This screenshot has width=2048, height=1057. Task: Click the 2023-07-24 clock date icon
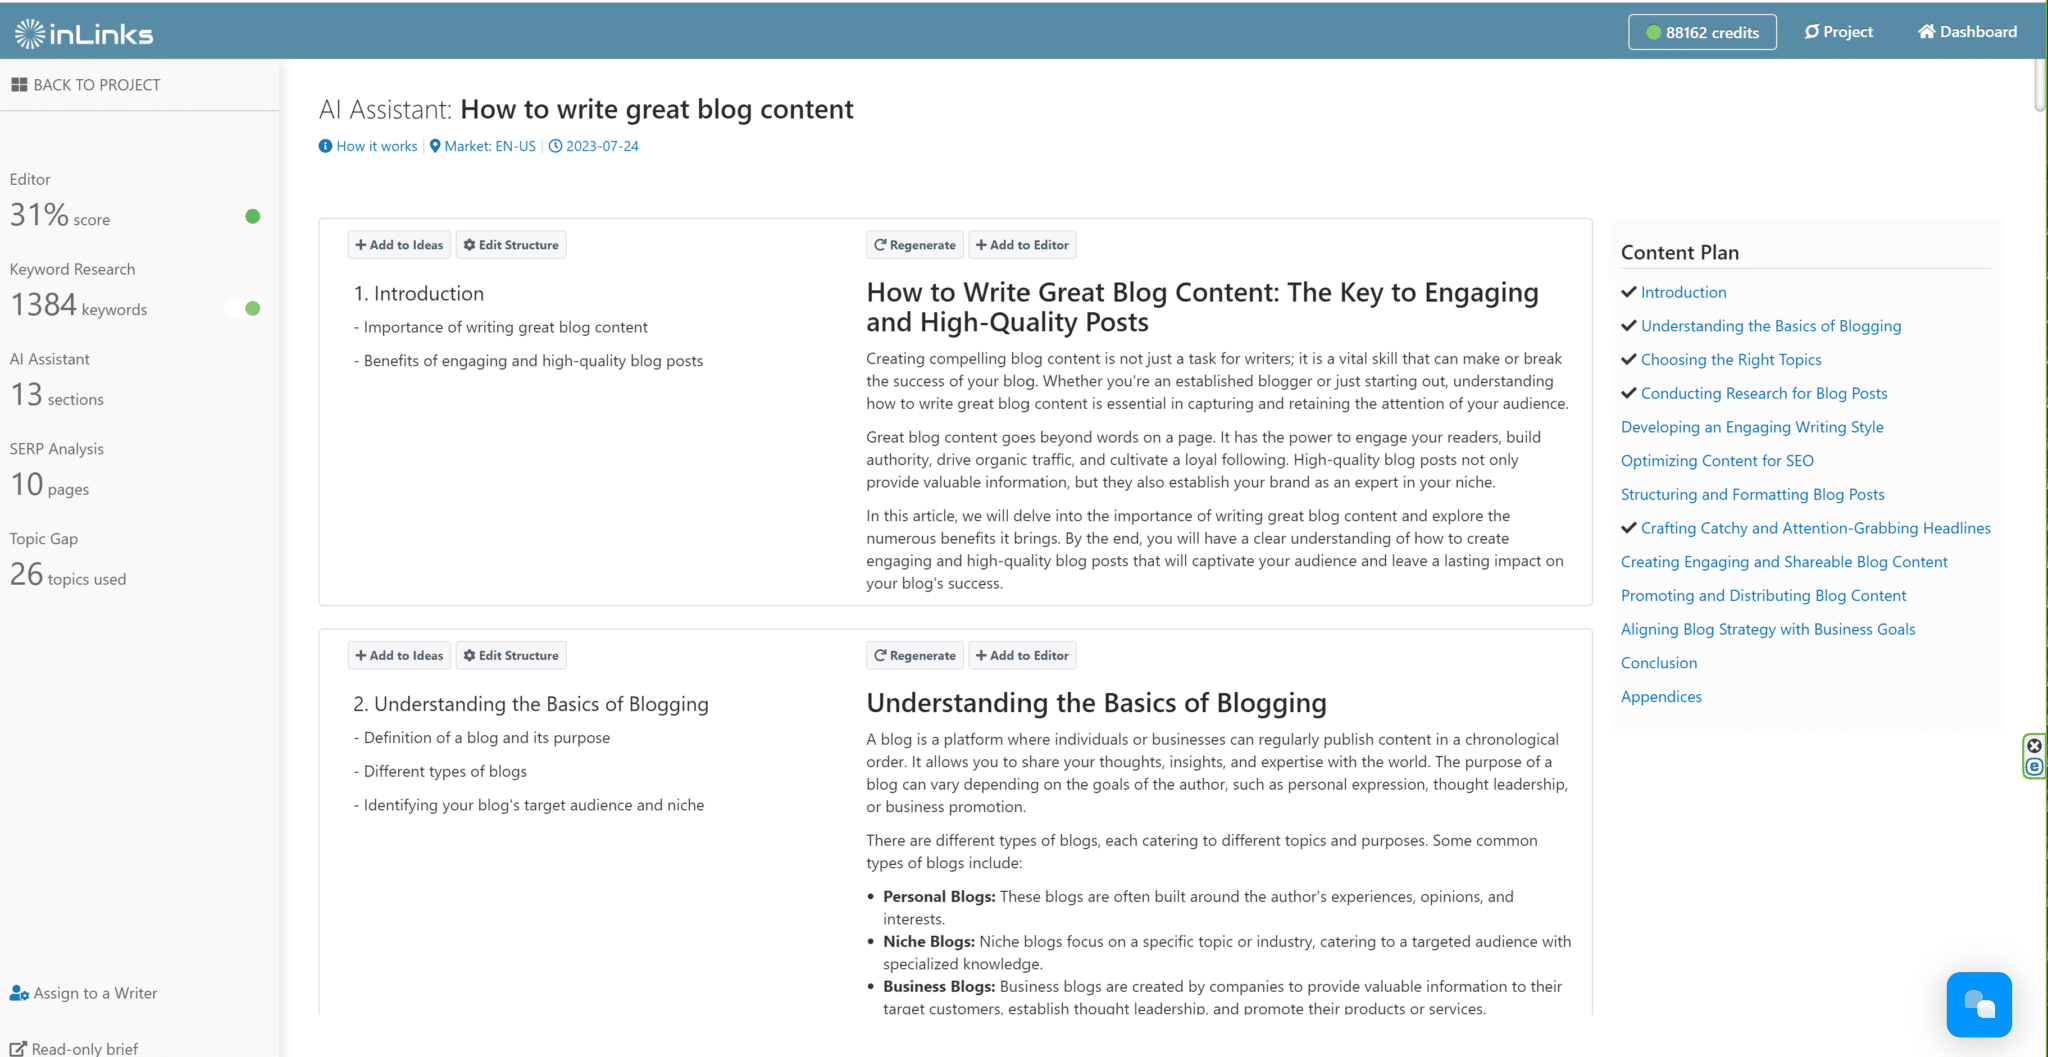pos(555,146)
